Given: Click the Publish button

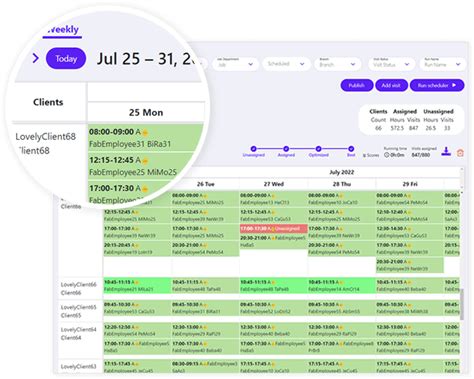Looking at the screenshot, I should tap(356, 85).
